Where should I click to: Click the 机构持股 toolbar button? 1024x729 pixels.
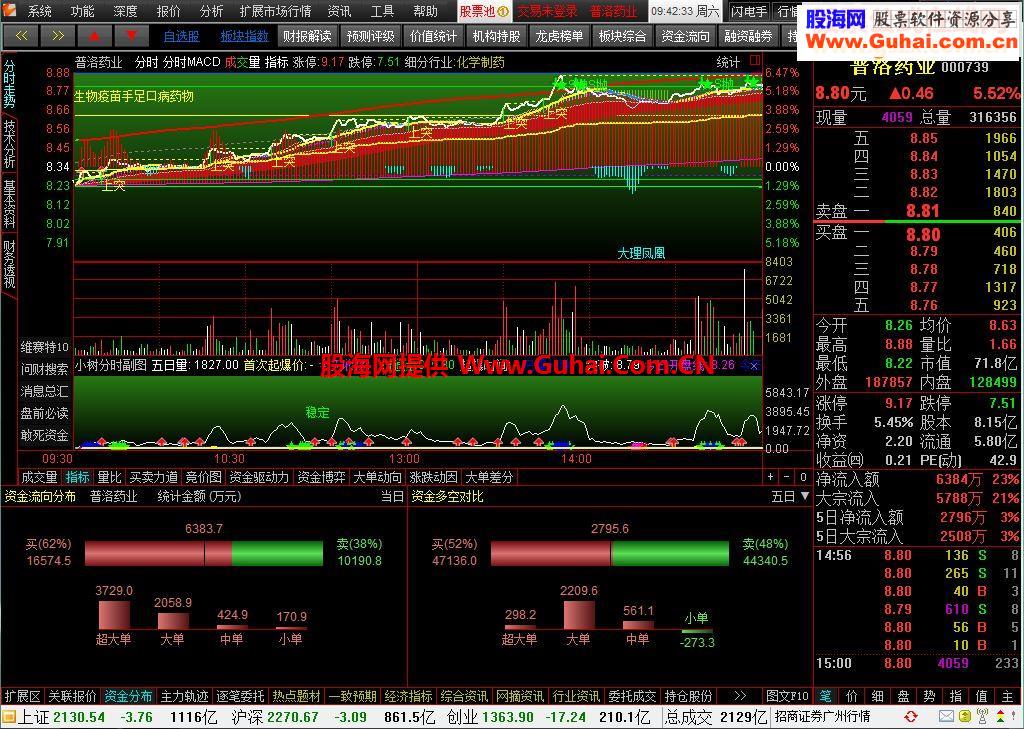[x=496, y=37]
